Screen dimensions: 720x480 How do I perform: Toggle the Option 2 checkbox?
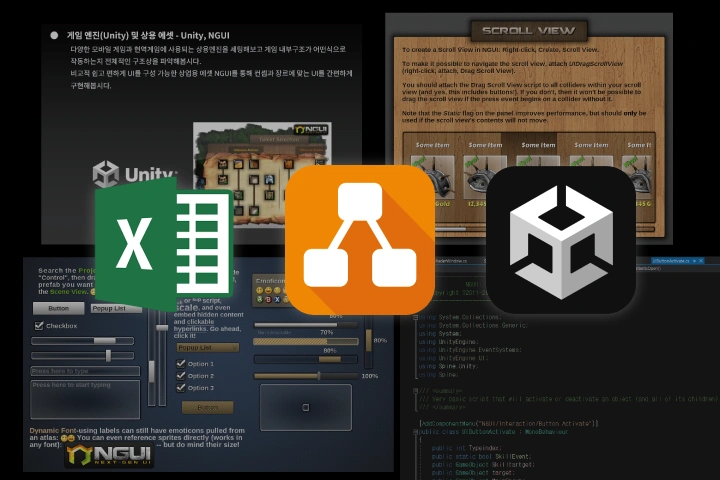coord(181,375)
